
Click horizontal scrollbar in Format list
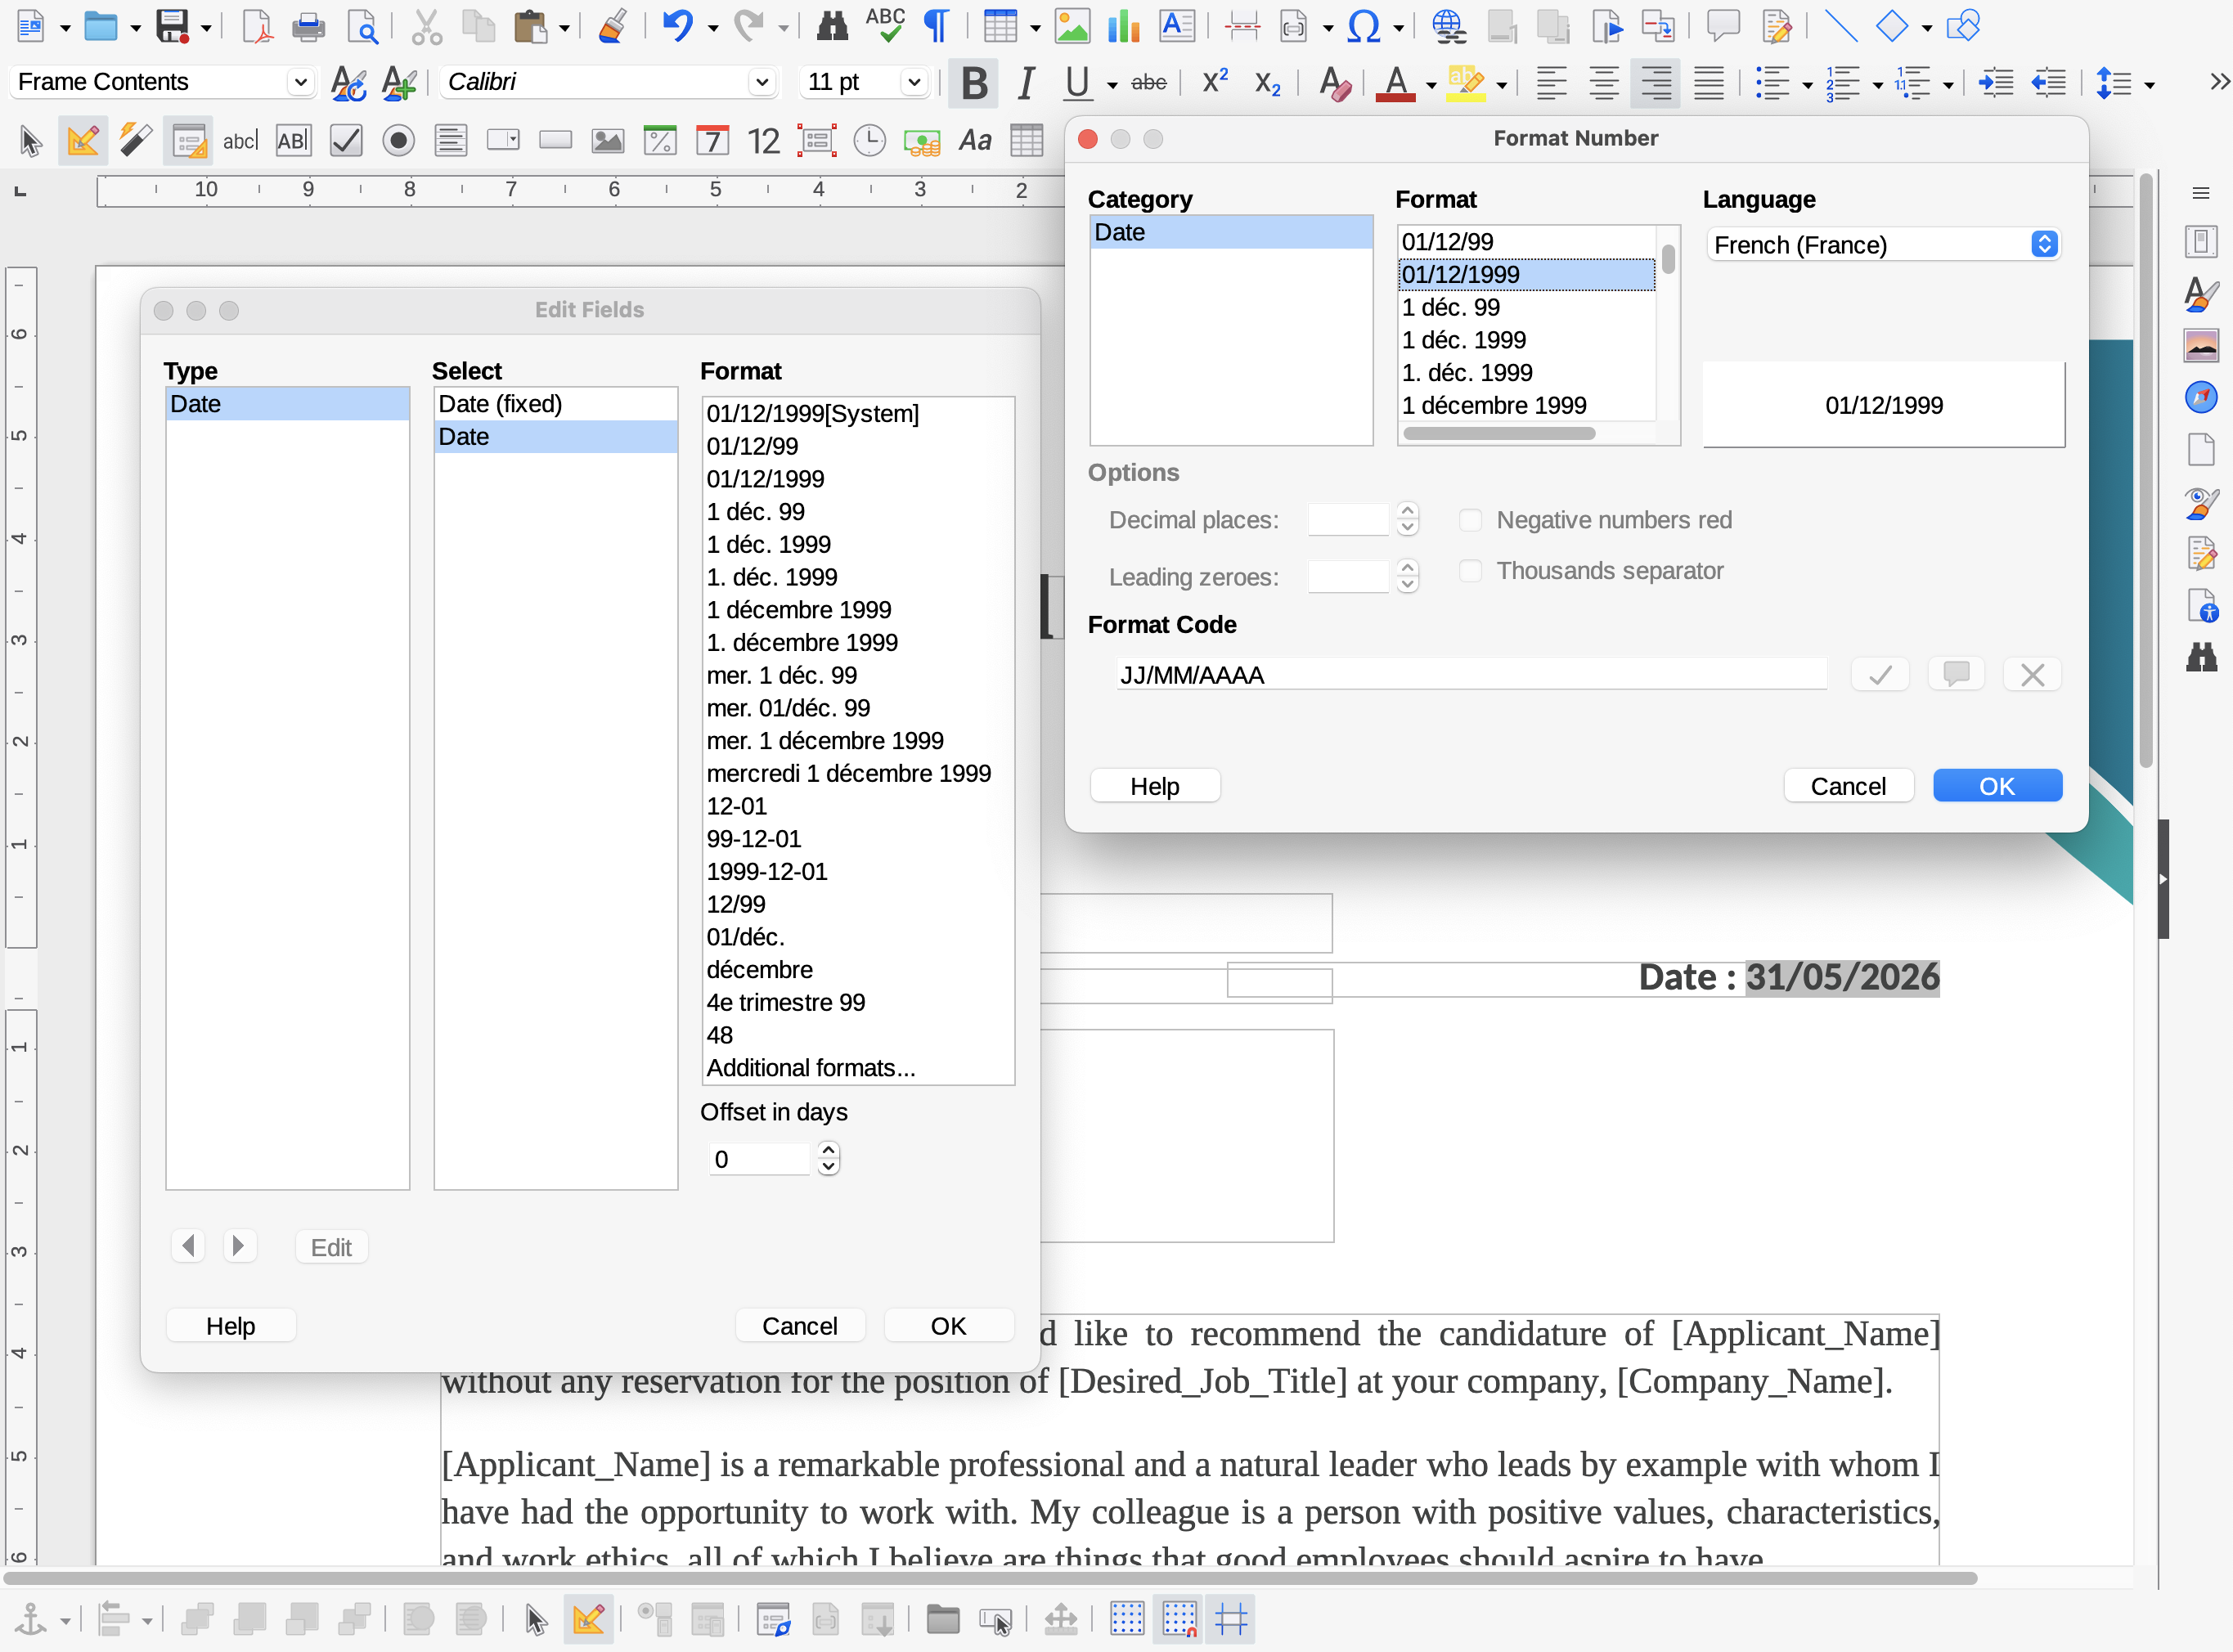tap(1499, 433)
